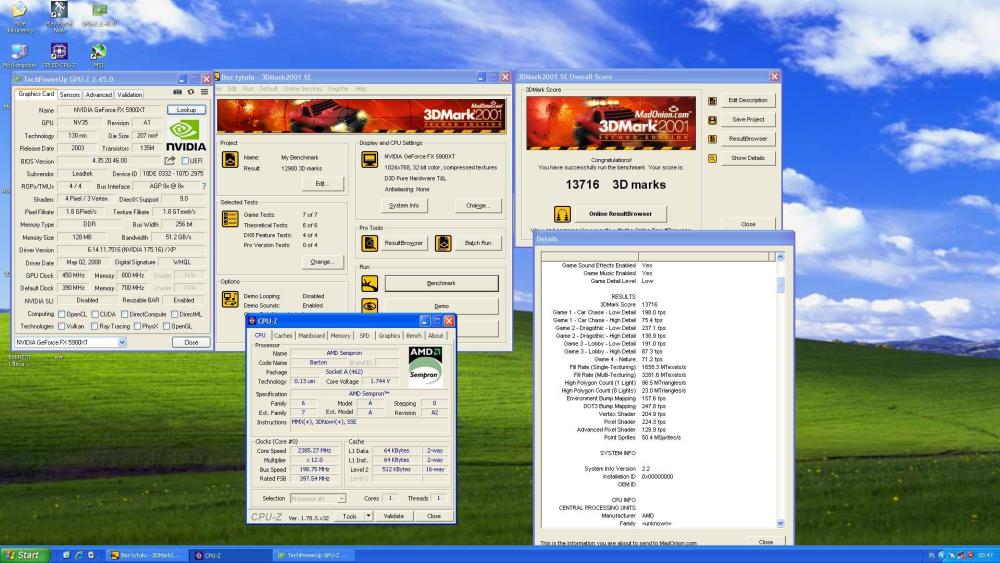Switch to the Validation tab in GPU-Z
The width and height of the screenshot is (1000, 563).
[x=129, y=94]
